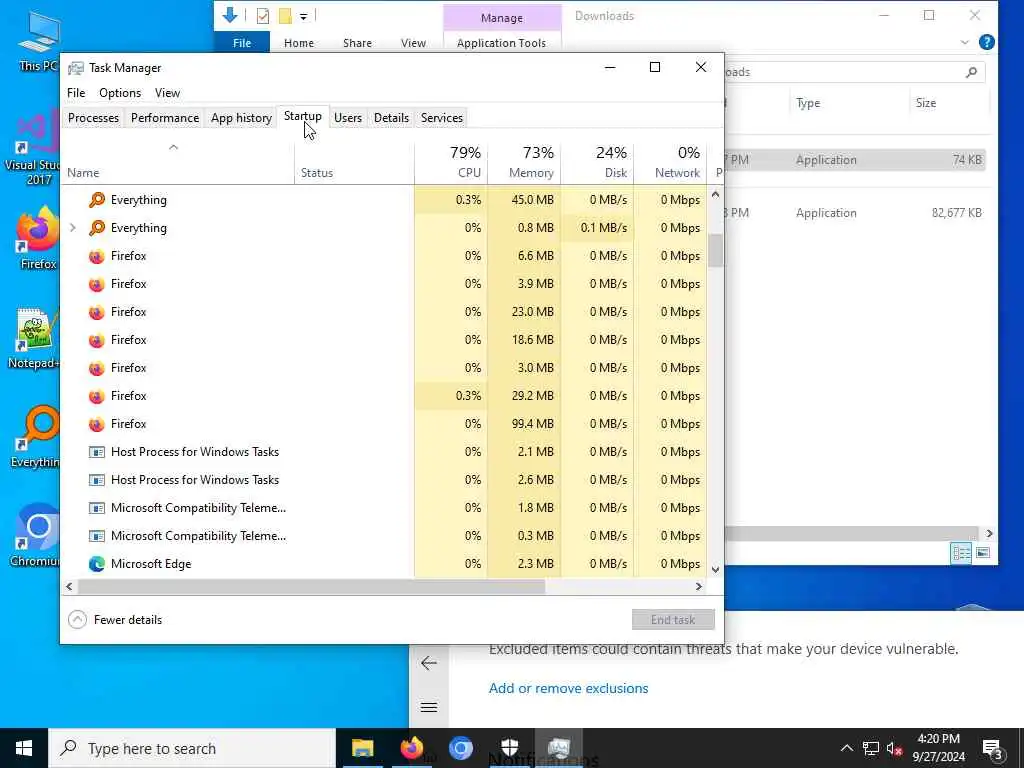Switch Explorer to large icons view
Screen dimensions: 1024x768
(983, 553)
